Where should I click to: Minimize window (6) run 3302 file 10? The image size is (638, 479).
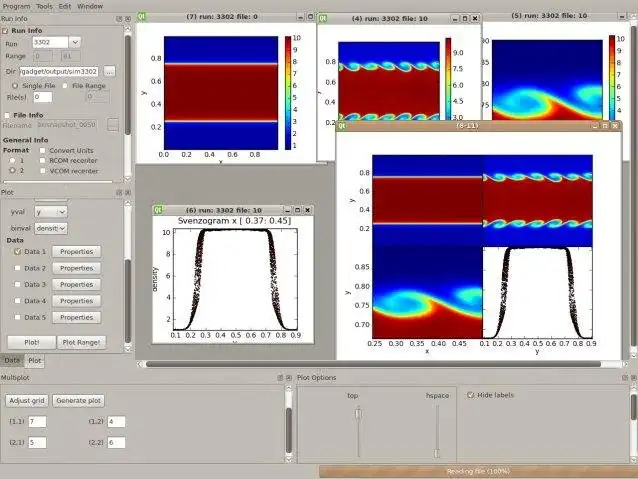pyautogui.click(x=288, y=210)
